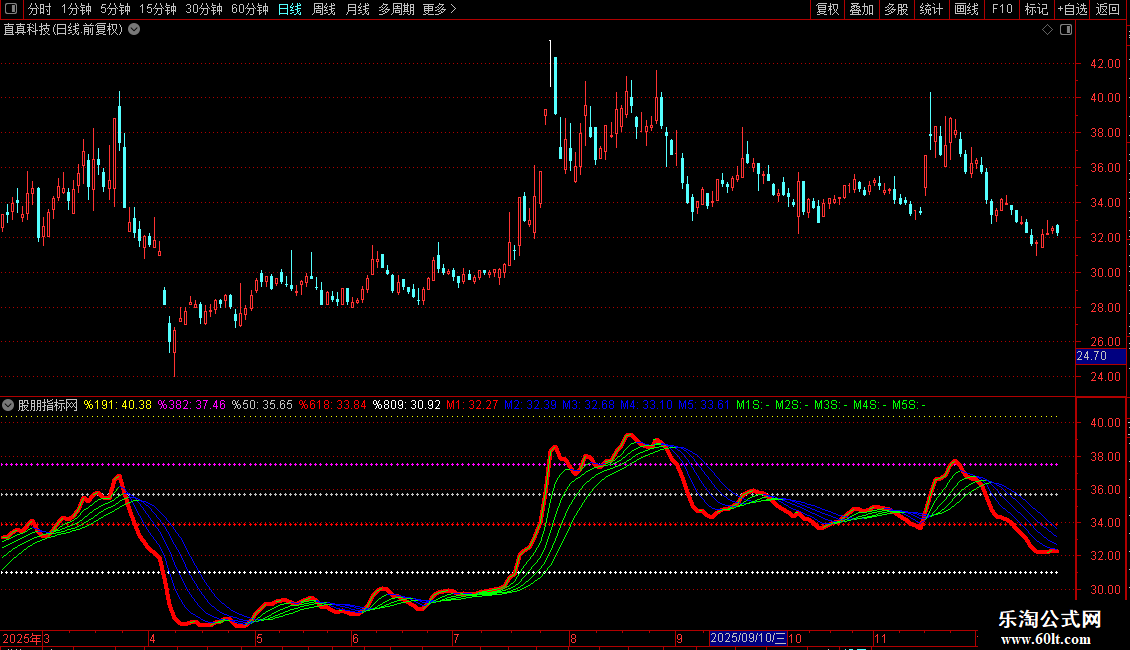Click the 叠加 overlay button
1130x650 pixels.
coord(861,9)
